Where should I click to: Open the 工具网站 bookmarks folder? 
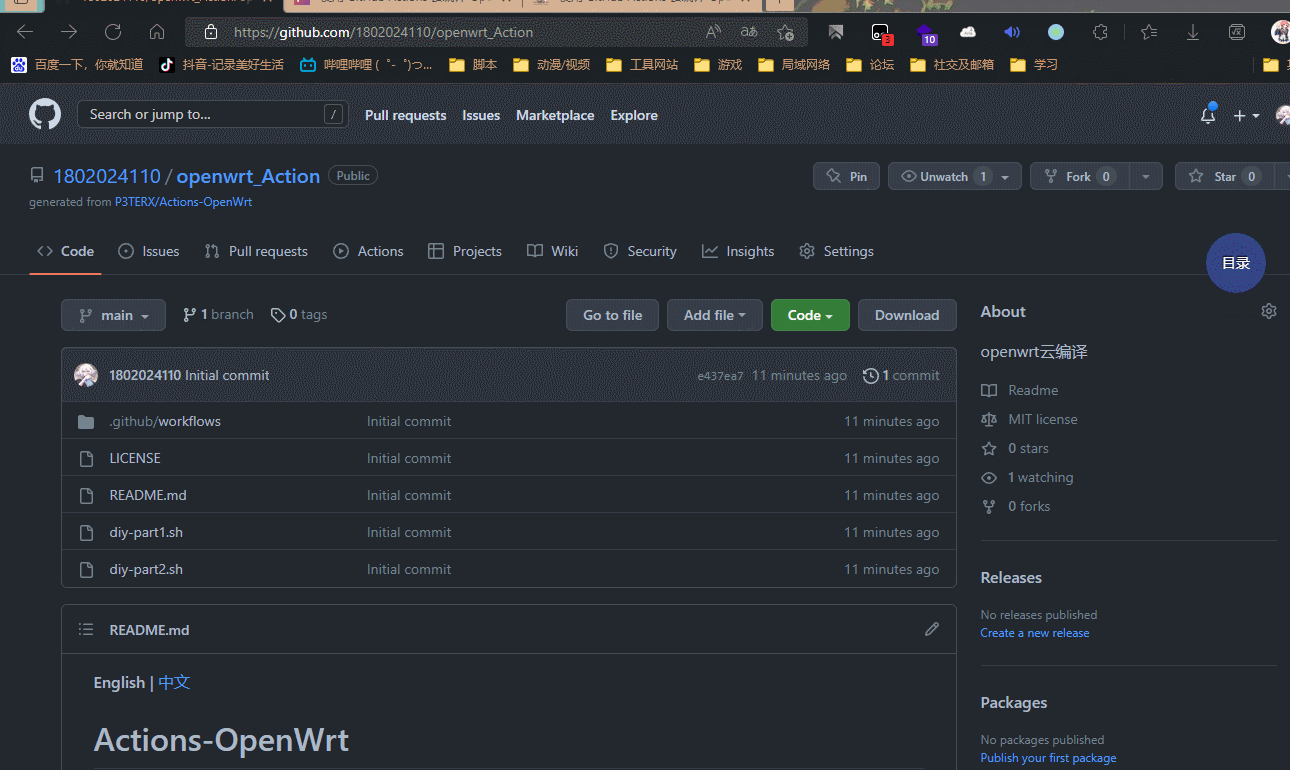642,65
